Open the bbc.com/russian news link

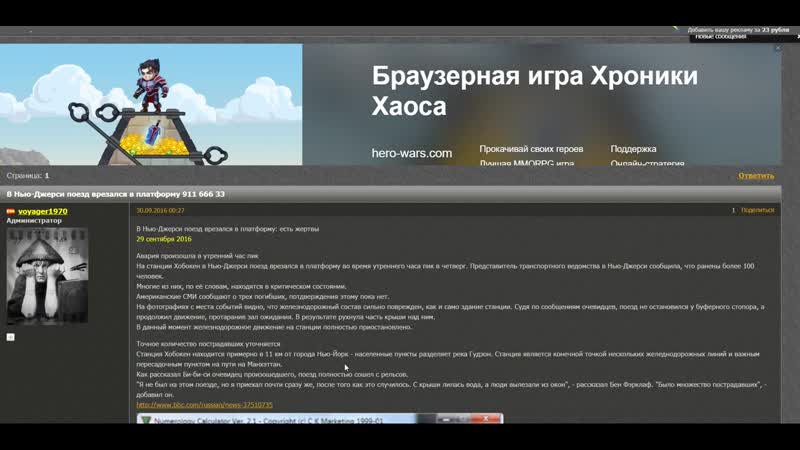204,405
